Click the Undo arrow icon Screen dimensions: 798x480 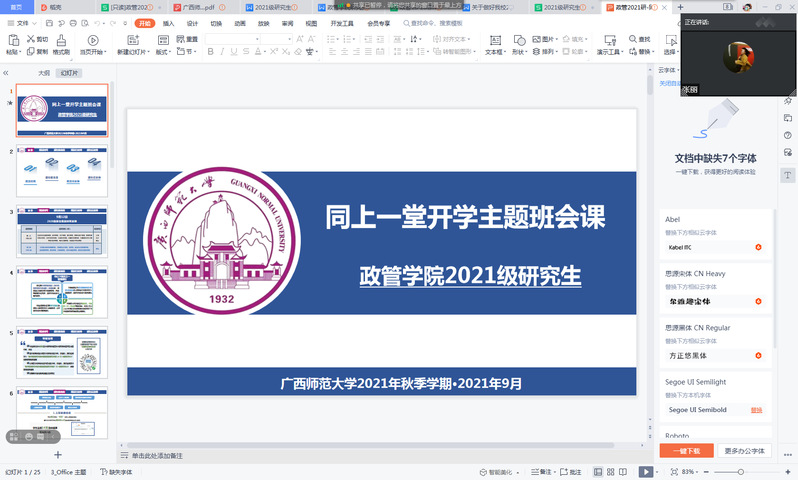click(97, 23)
